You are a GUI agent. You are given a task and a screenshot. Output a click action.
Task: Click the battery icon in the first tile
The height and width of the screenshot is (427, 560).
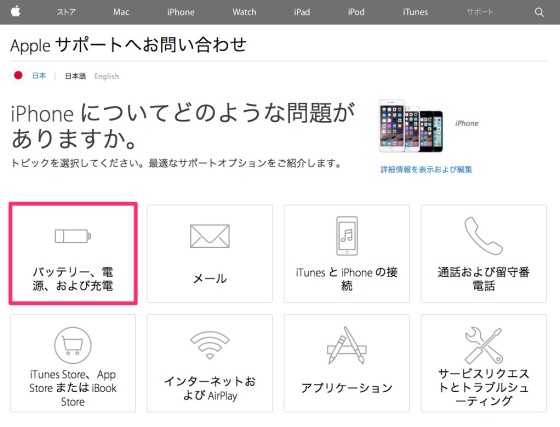tap(73, 236)
